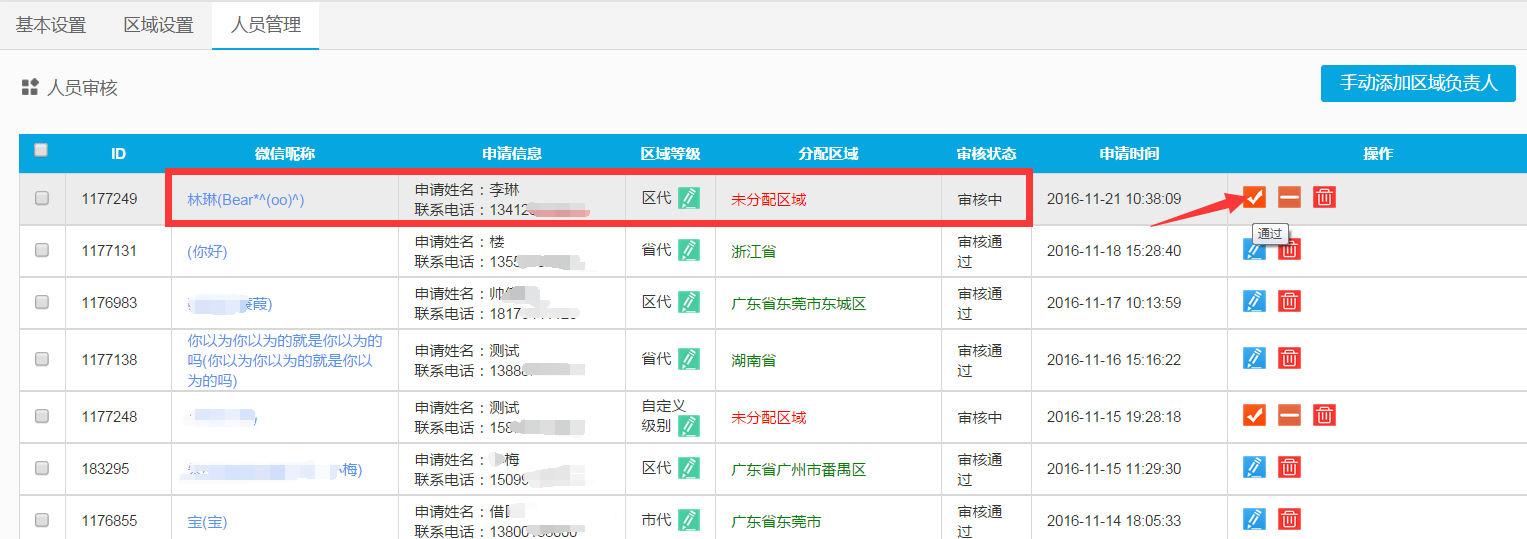The image size is (1527, 539).
Task: Approve applicant 1177248 with the checkmark icon
Action: tap(1254, 415)
